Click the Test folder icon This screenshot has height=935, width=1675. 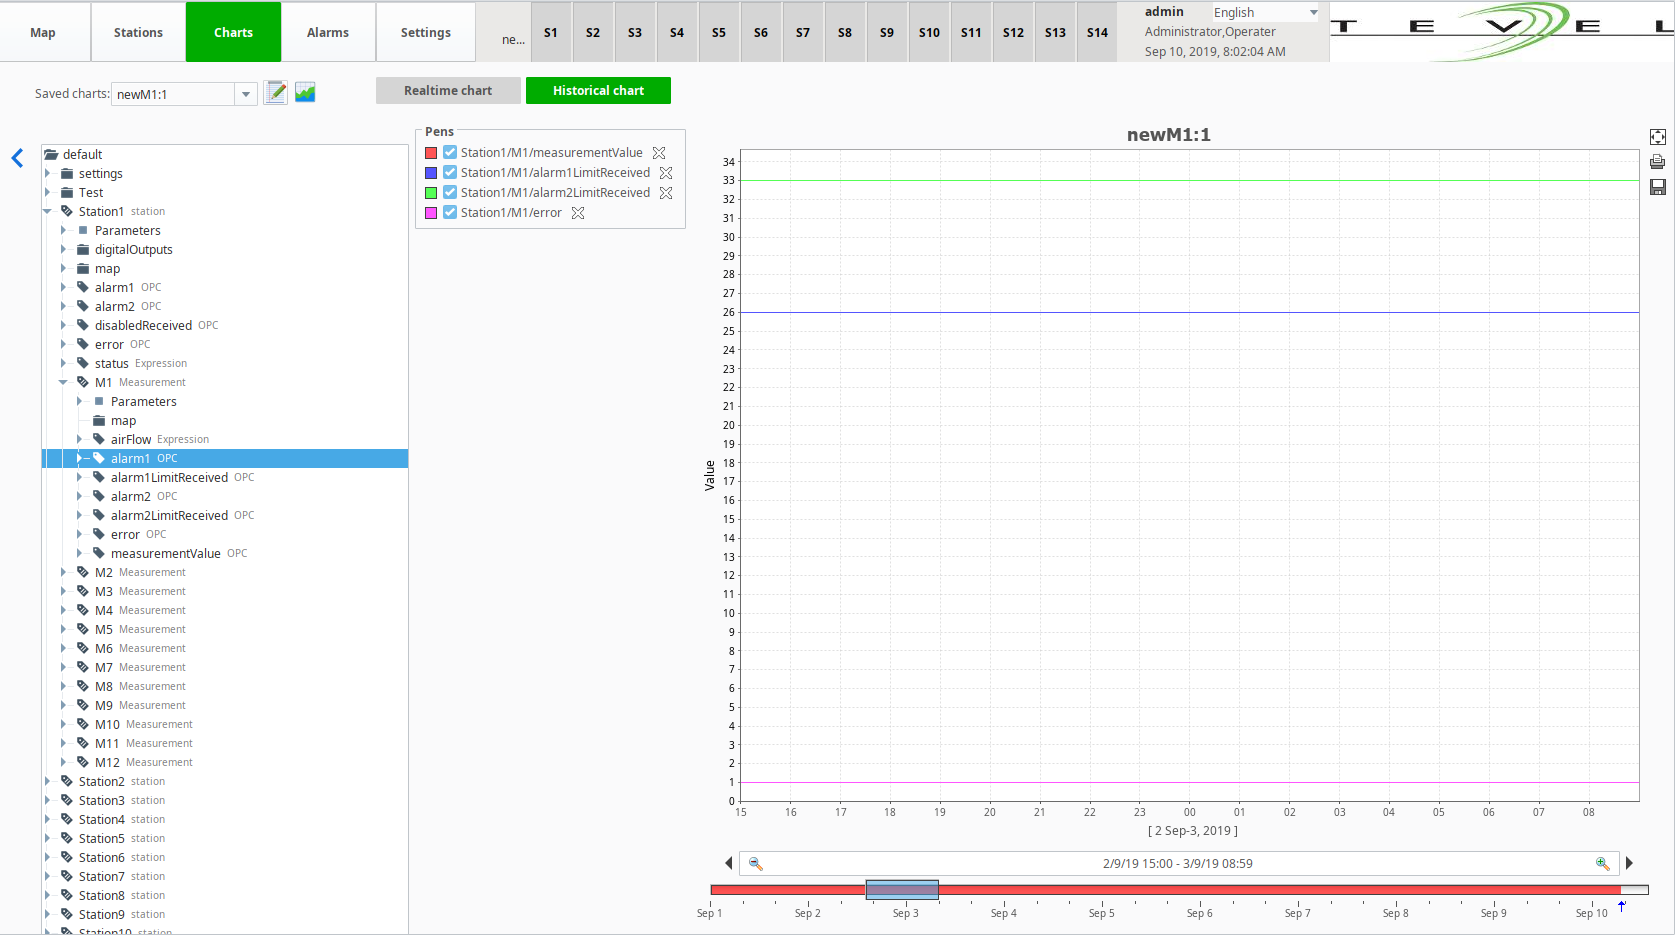tap(67, 193)
